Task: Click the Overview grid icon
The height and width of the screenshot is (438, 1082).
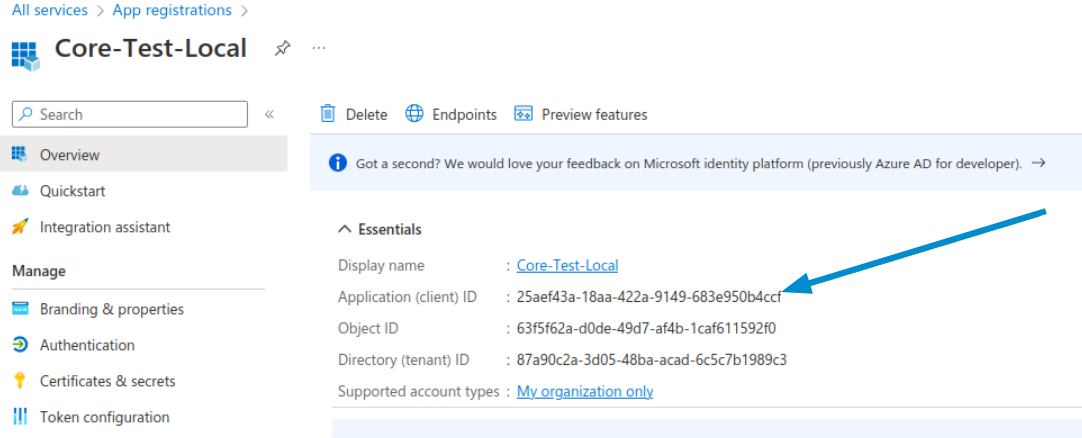Action: coord(20,154)
